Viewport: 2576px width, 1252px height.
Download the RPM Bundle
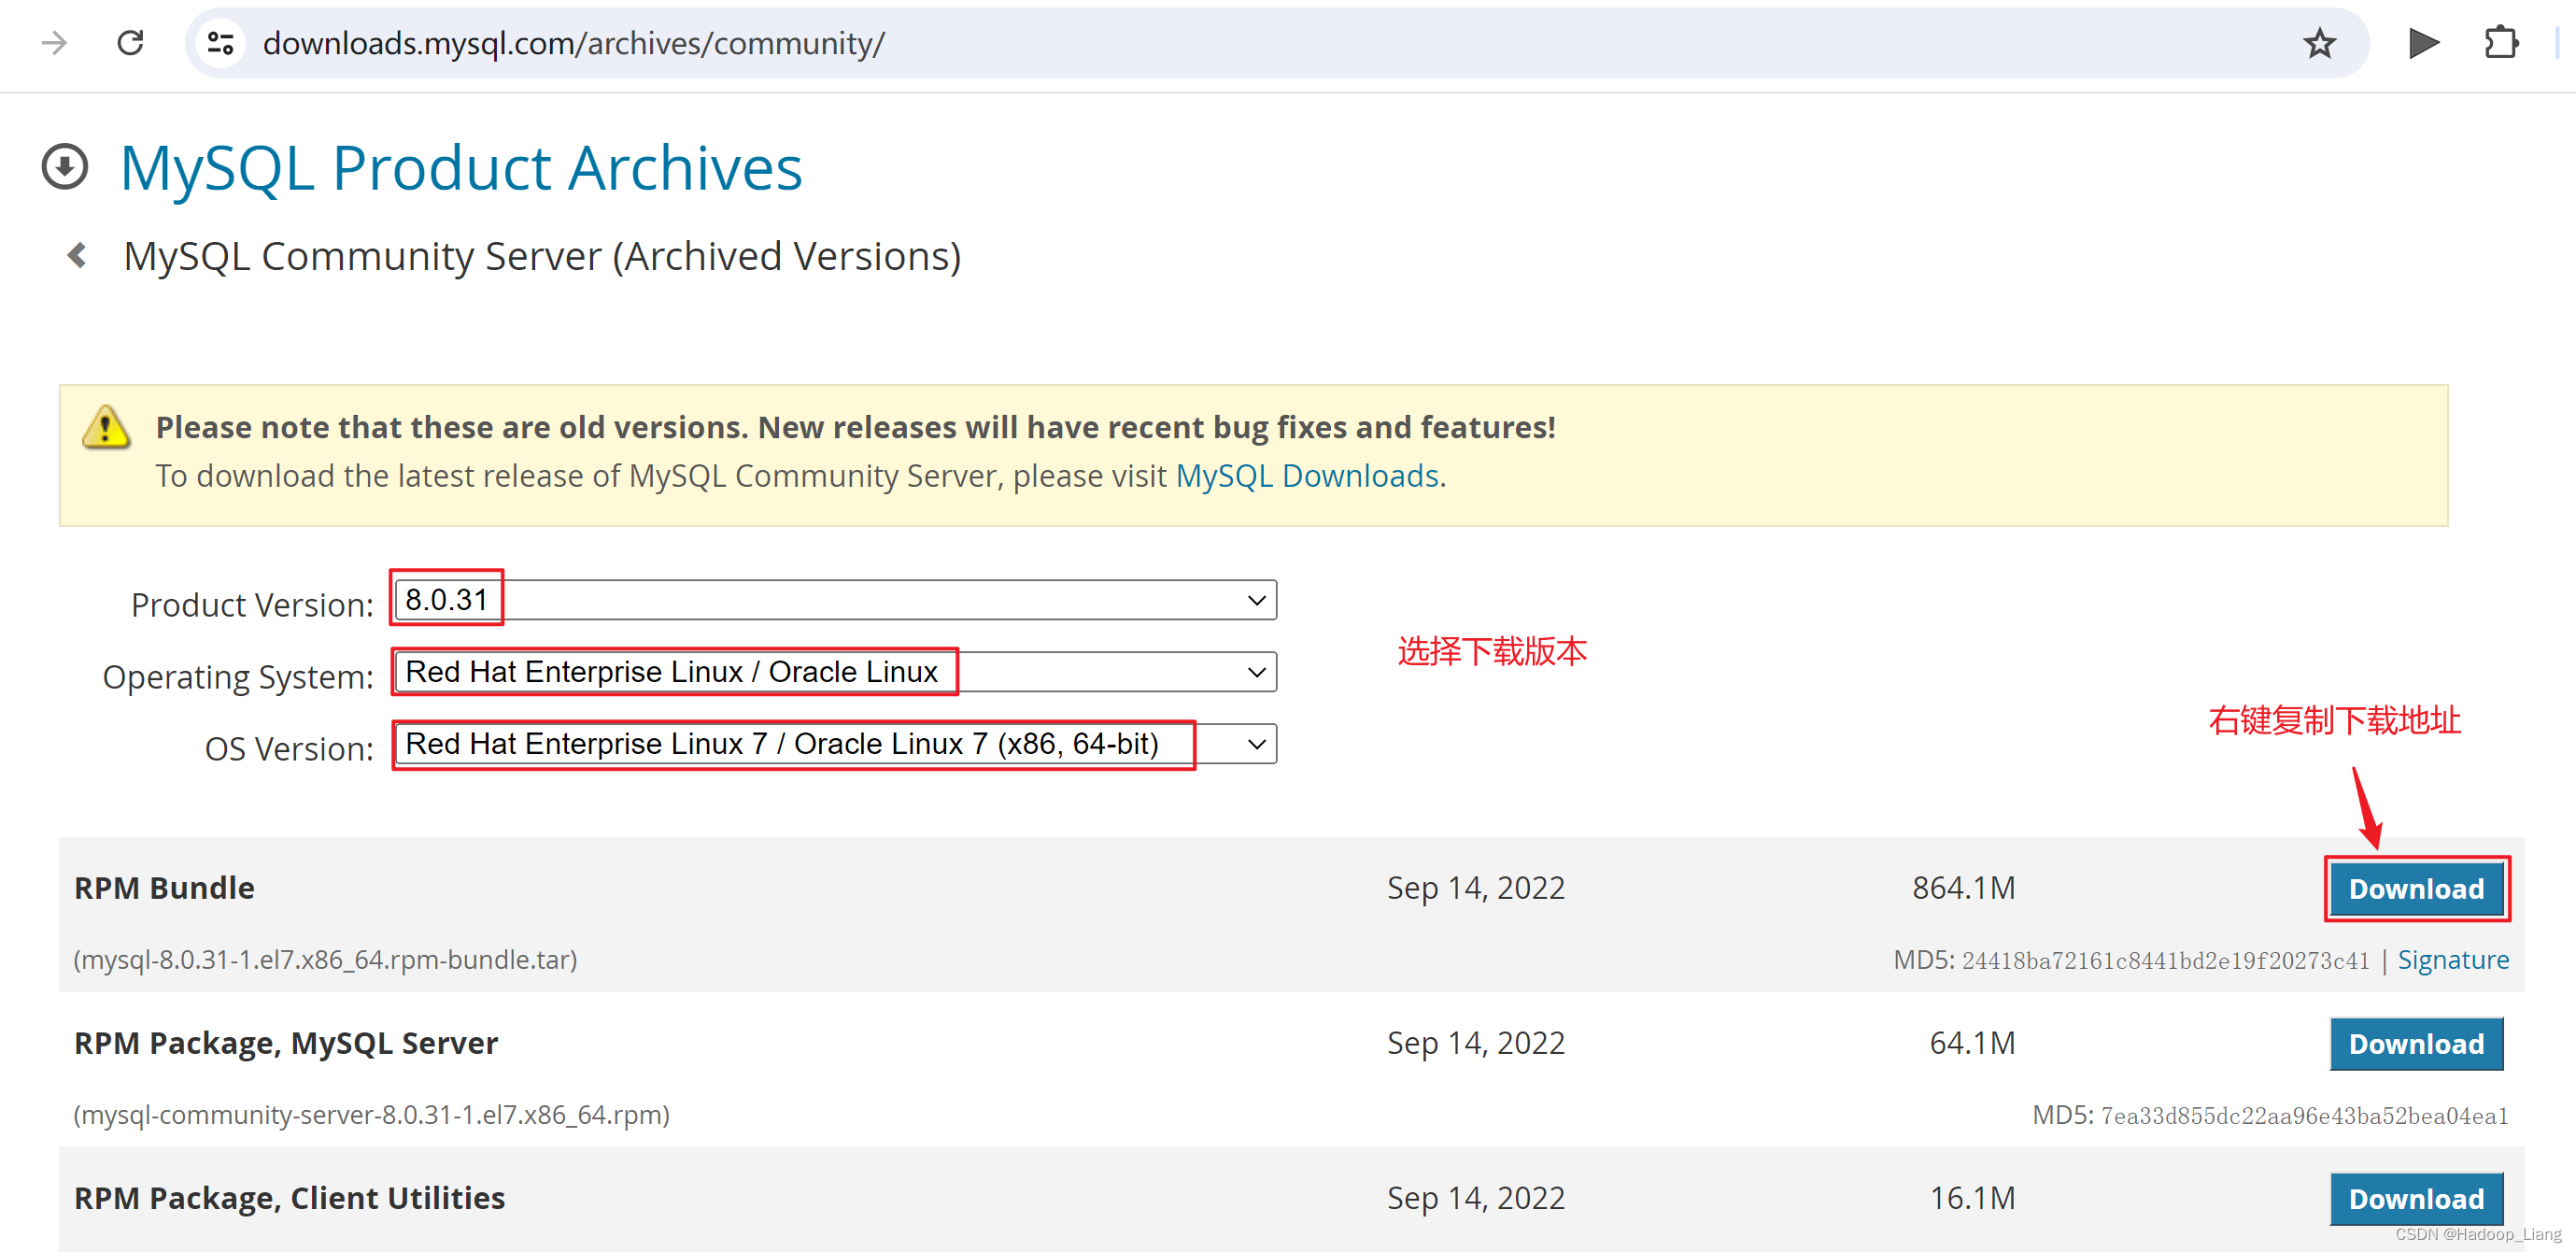click(x=2415, y=889)
